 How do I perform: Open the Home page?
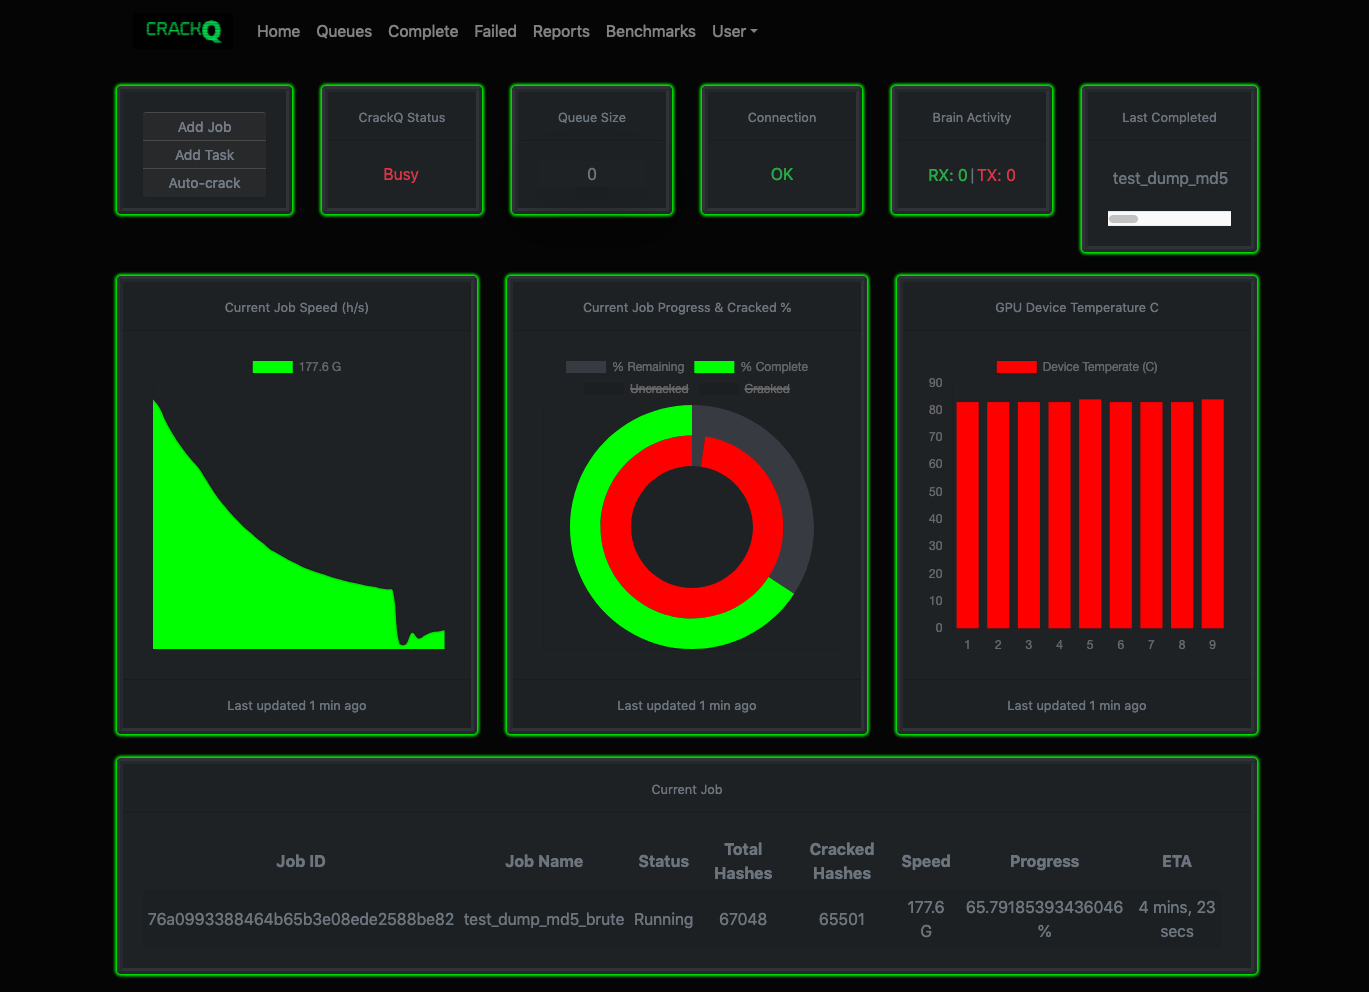point(278,31)
